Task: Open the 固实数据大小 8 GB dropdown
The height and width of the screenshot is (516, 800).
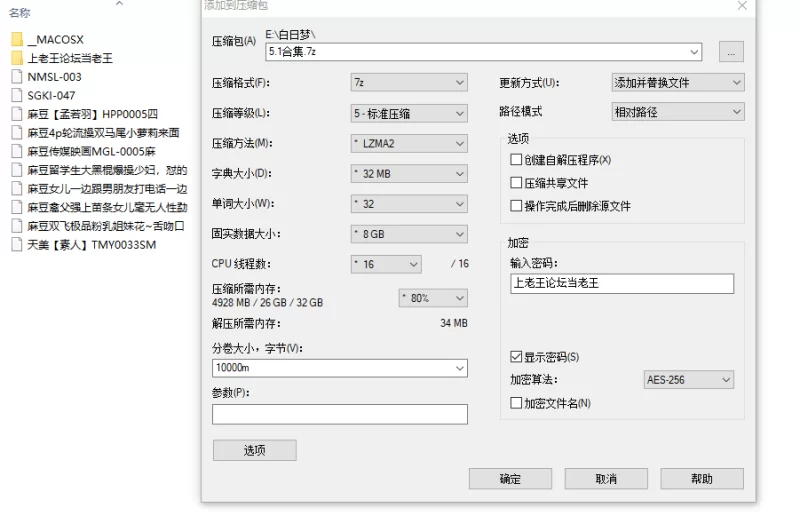Action: [x=409, y=234]
